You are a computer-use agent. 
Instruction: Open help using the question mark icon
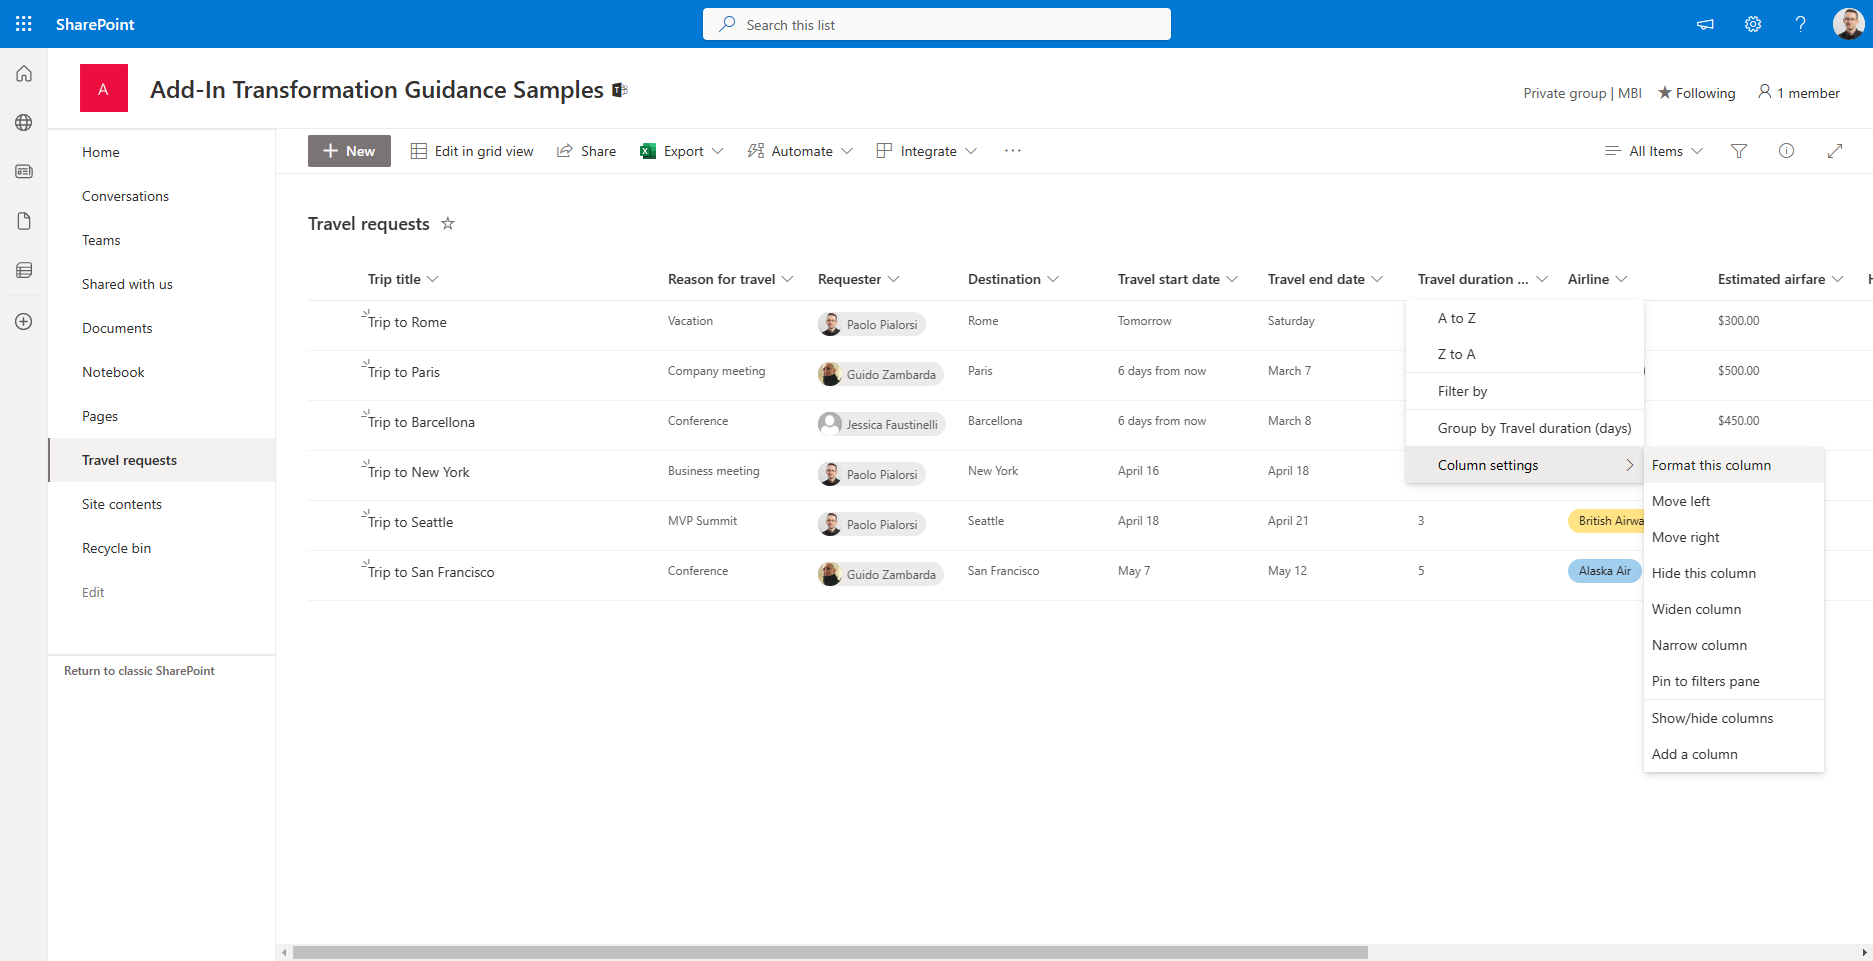click(1800, 23)
